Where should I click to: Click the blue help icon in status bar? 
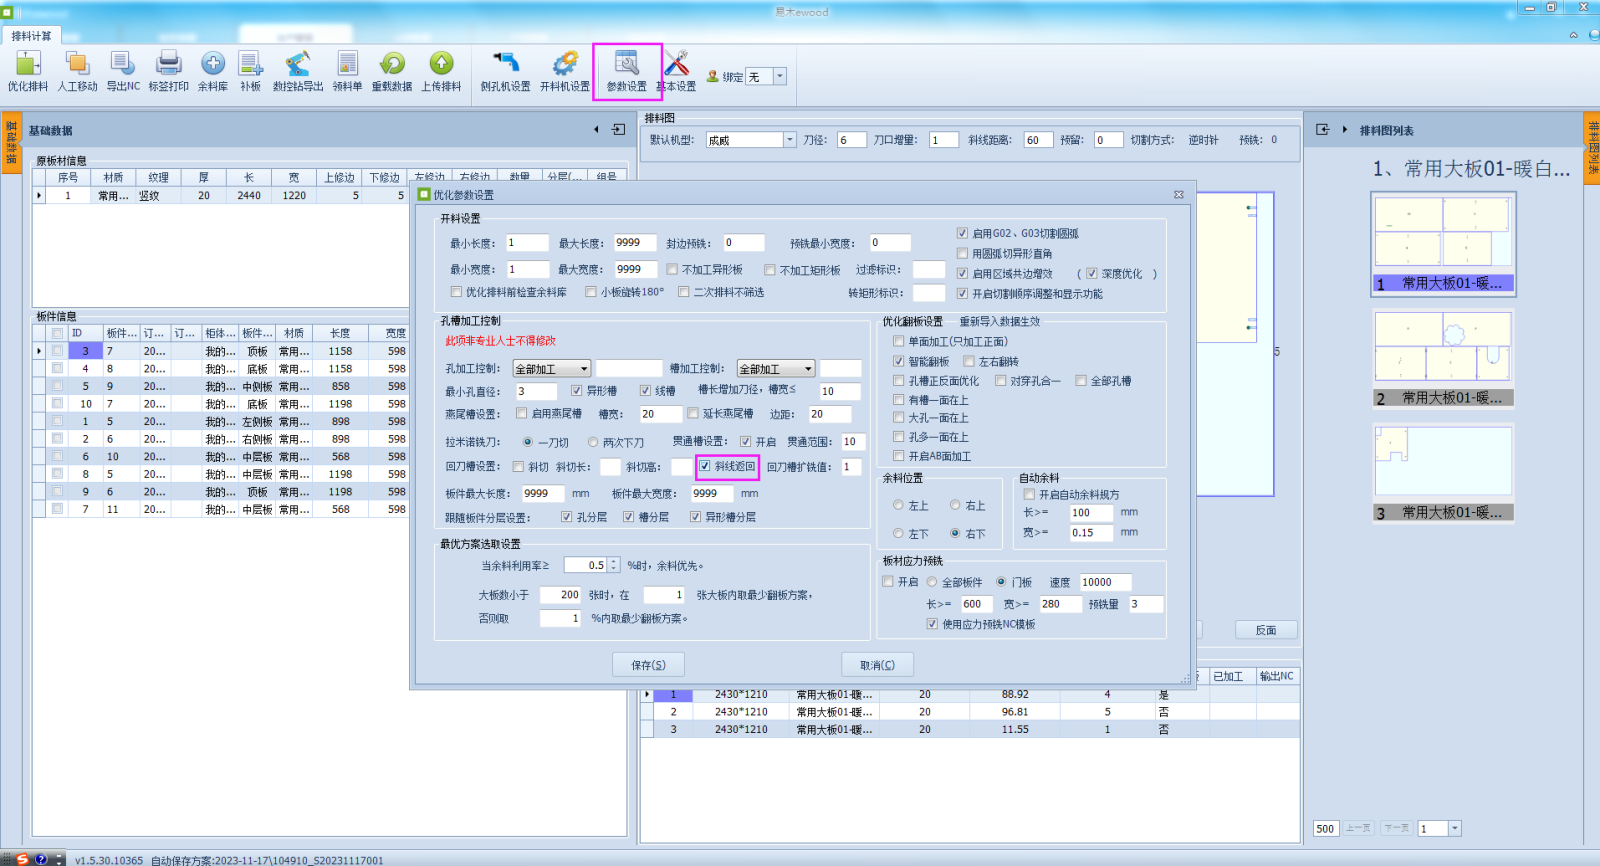(x=41, y=859)
